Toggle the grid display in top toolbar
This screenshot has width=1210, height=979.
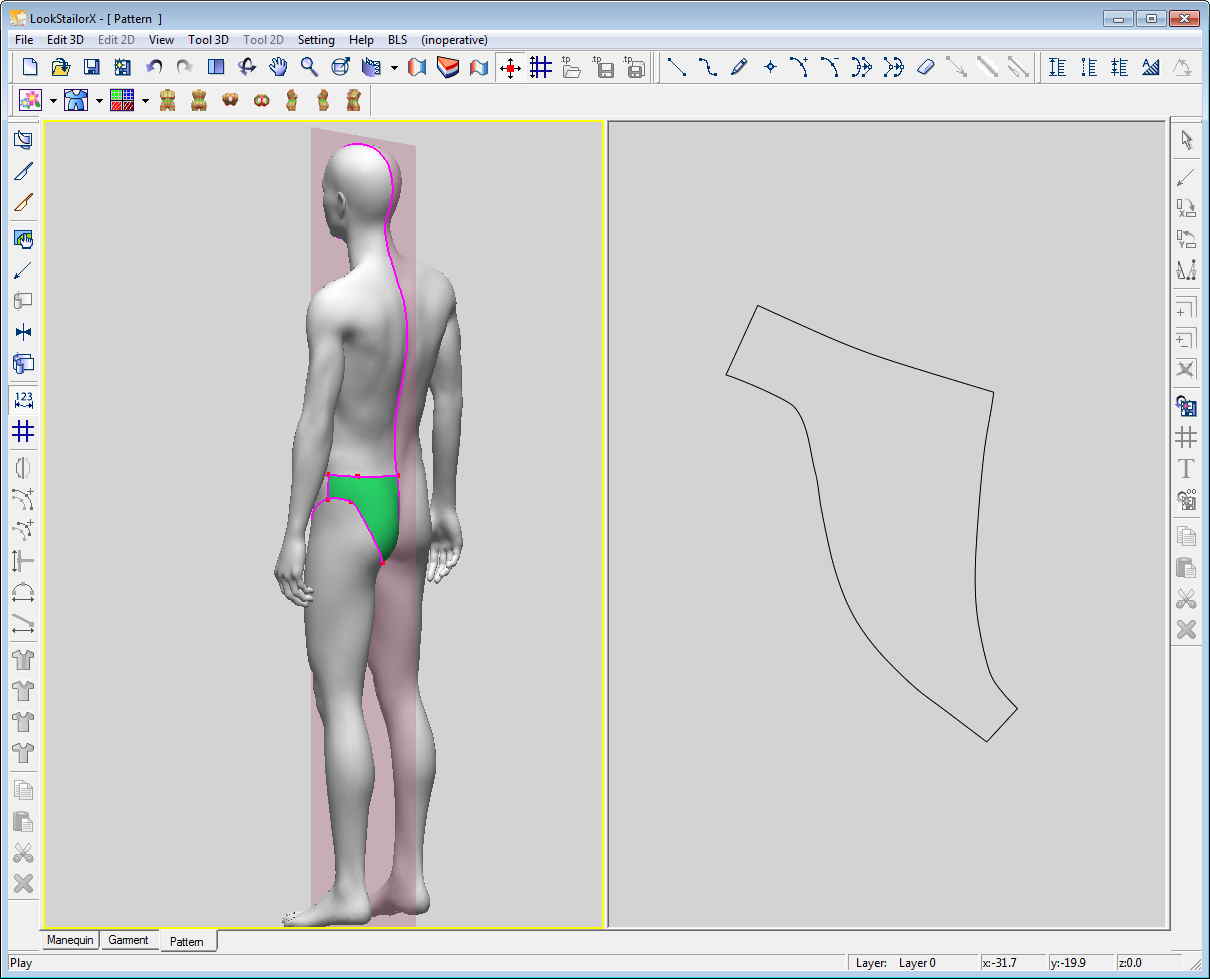click(541, 67)
